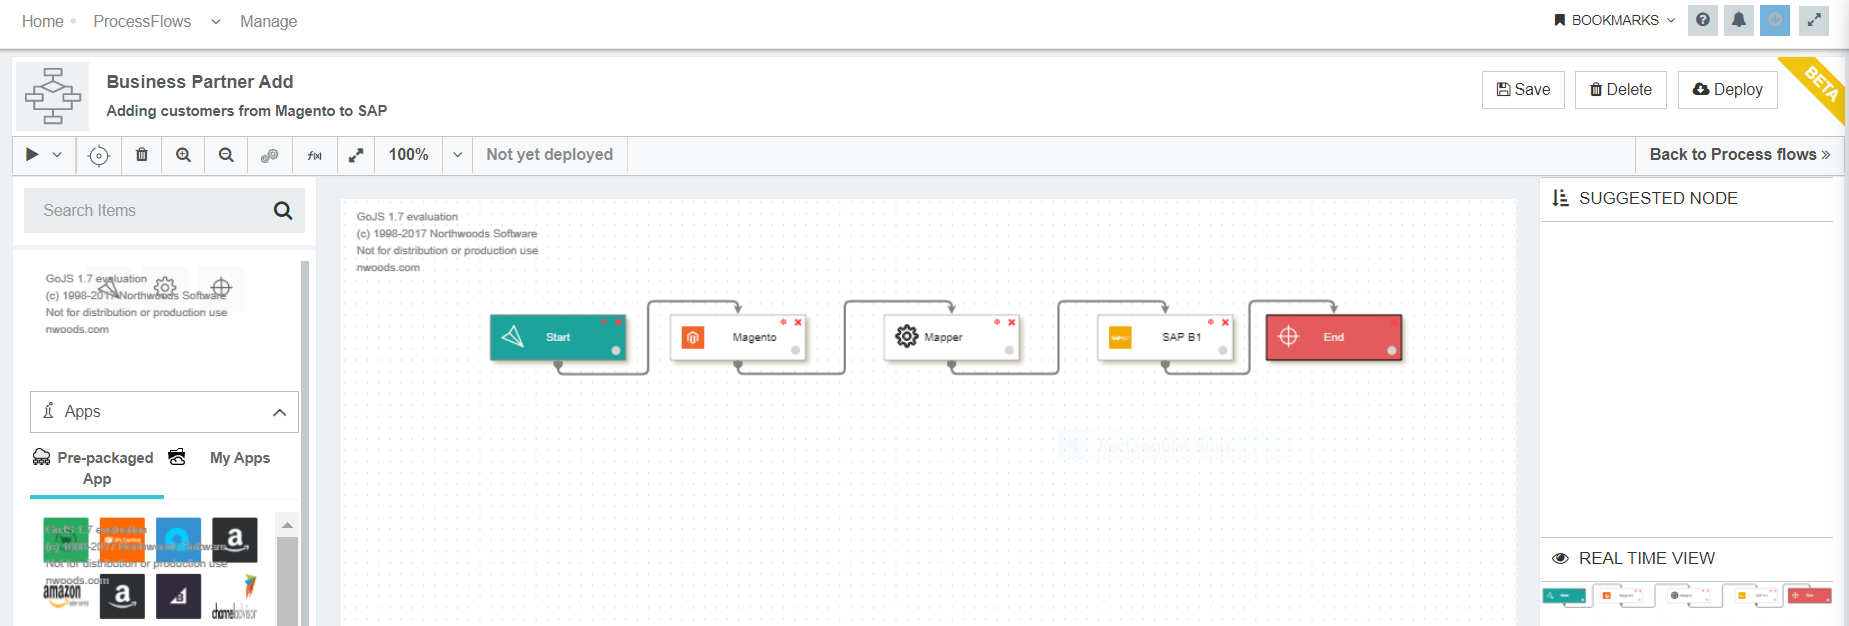Switch to the My Apps tab
Image resolution: width=1849 pixels, height=626 pixels.
240,457
